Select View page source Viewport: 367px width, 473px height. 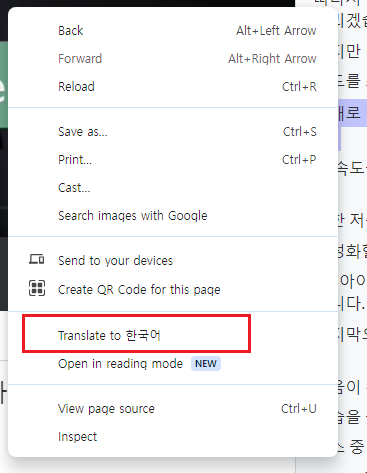173,409
